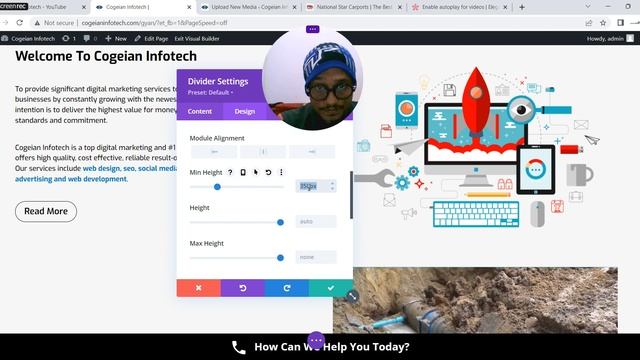
Task: Click the Not secure site info label
Action: click(55, 23)
